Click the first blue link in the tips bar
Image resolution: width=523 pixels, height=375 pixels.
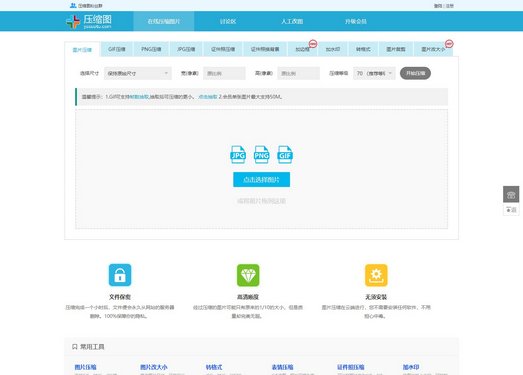[139, 97]
